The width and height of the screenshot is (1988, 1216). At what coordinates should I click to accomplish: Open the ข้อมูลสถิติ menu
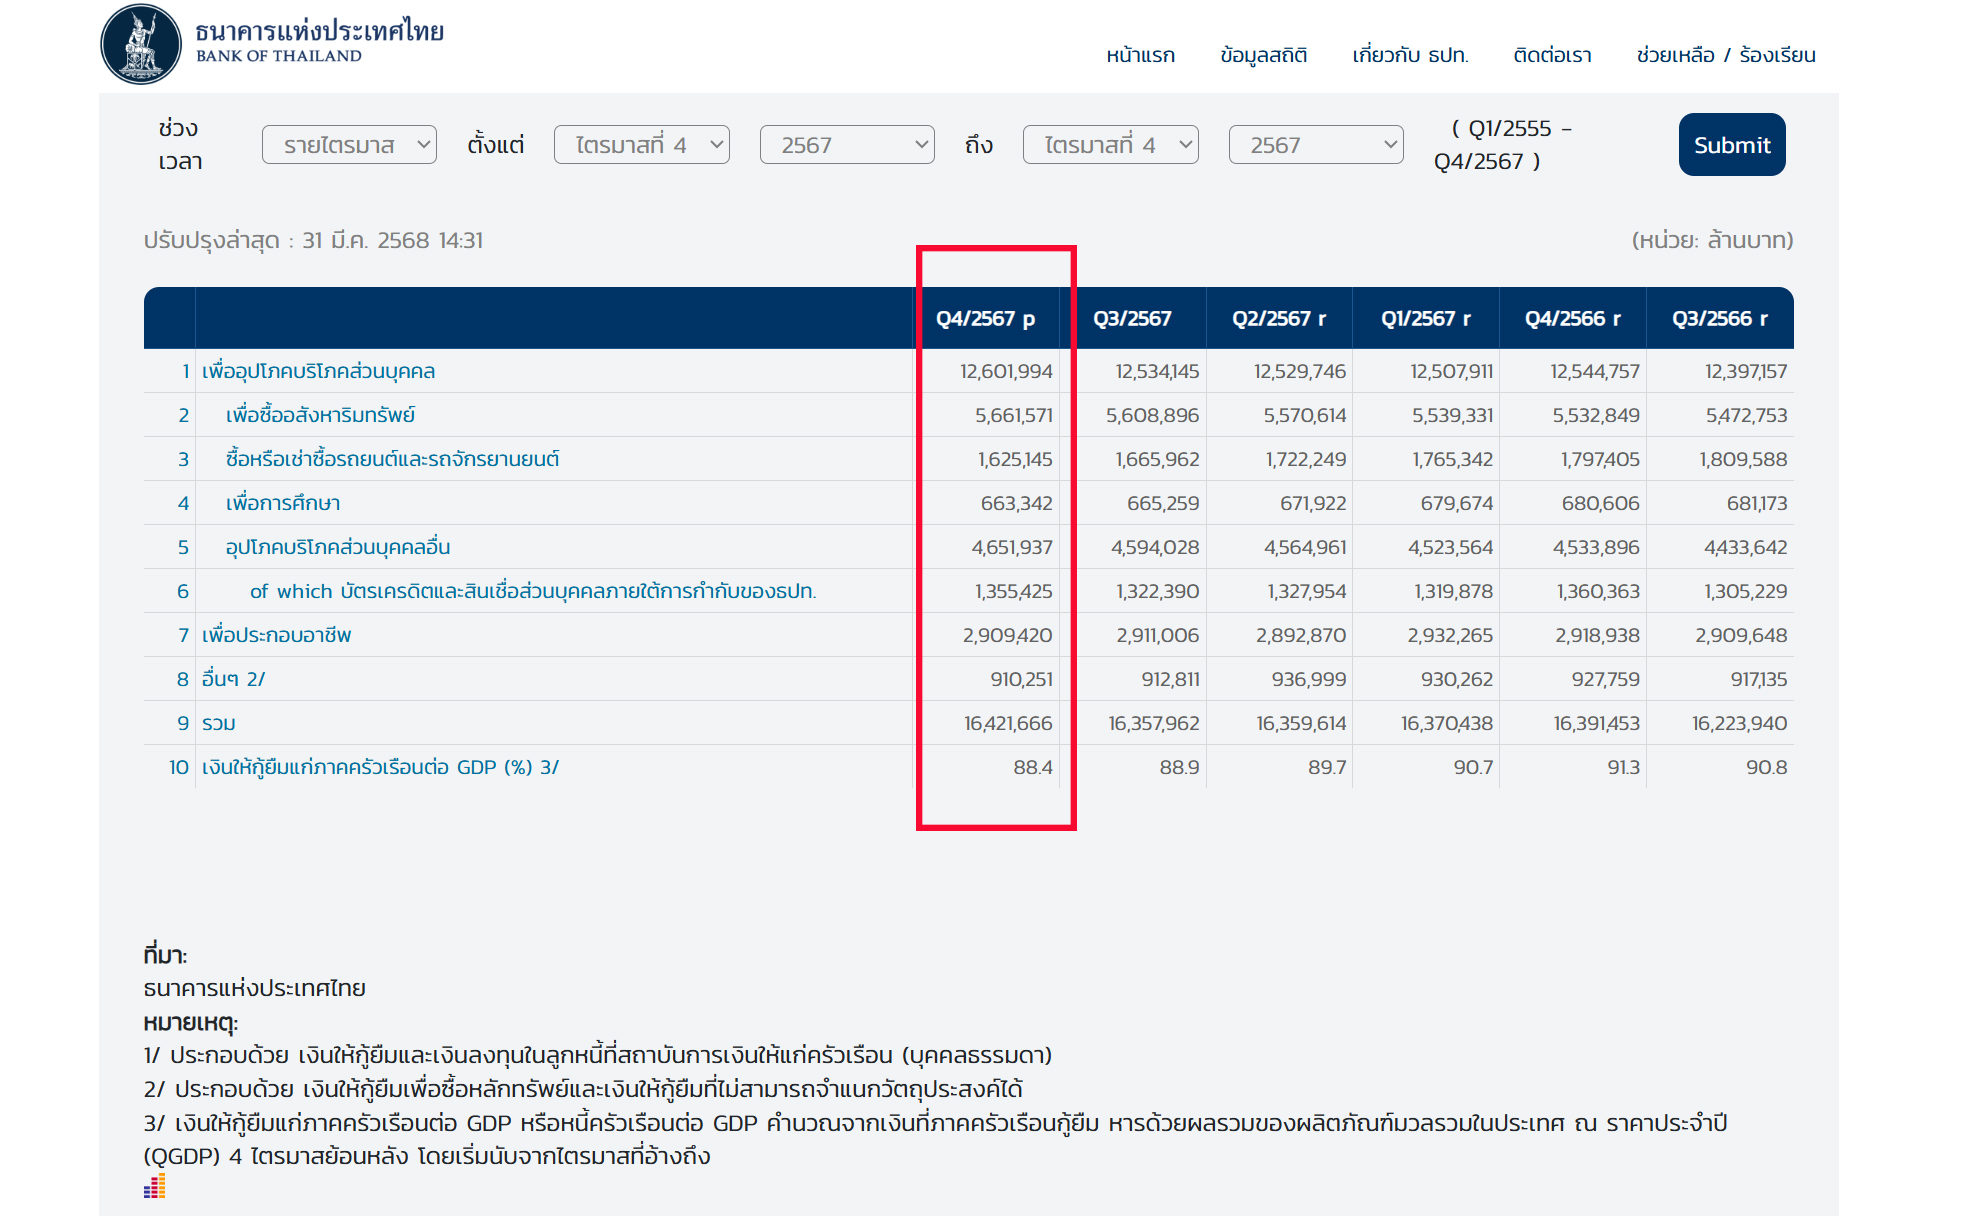(1263, 55)
